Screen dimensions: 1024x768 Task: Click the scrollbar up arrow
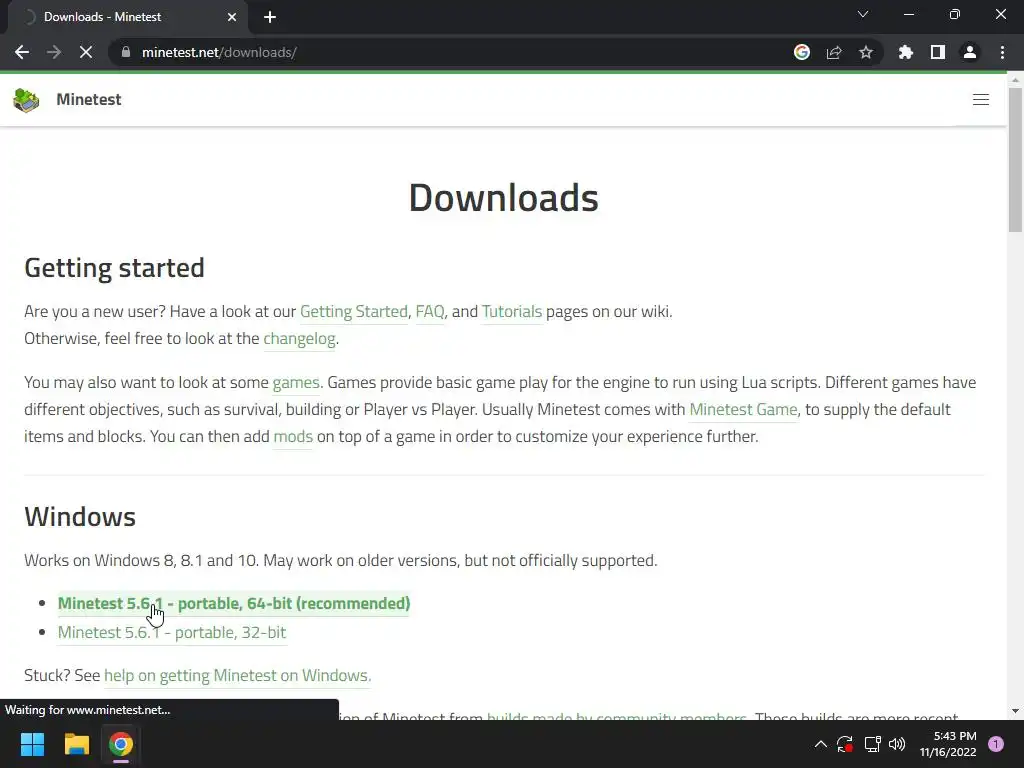pos(1015,80)
